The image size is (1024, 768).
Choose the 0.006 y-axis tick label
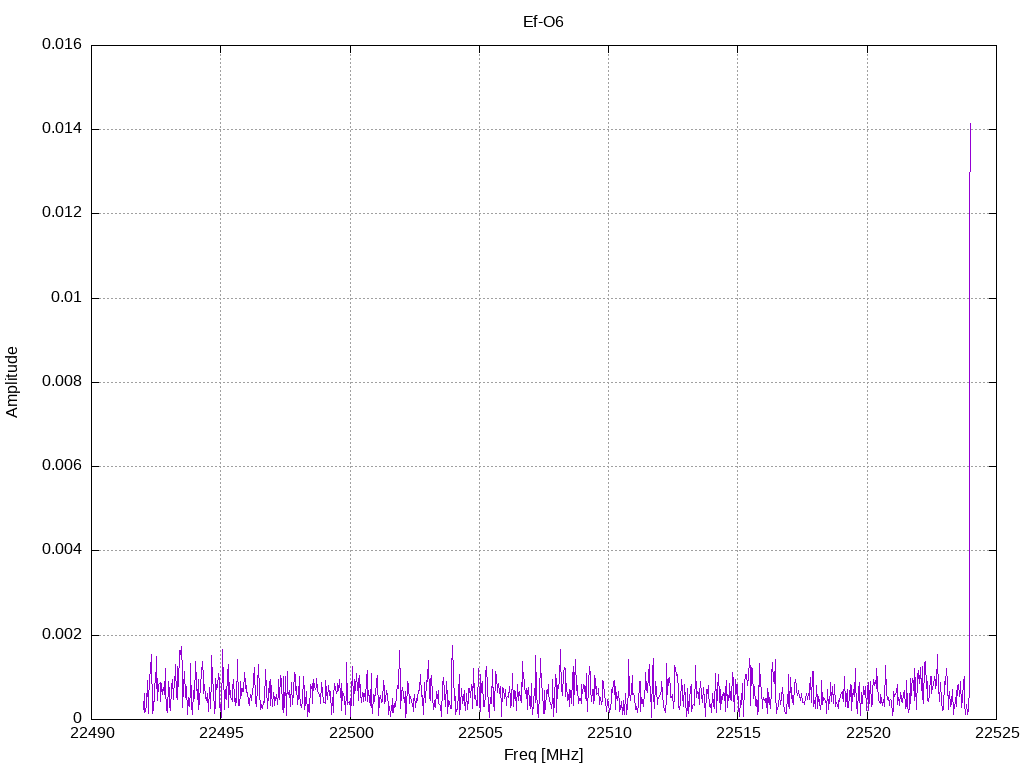pyautogui.click(x=62, y=466)
